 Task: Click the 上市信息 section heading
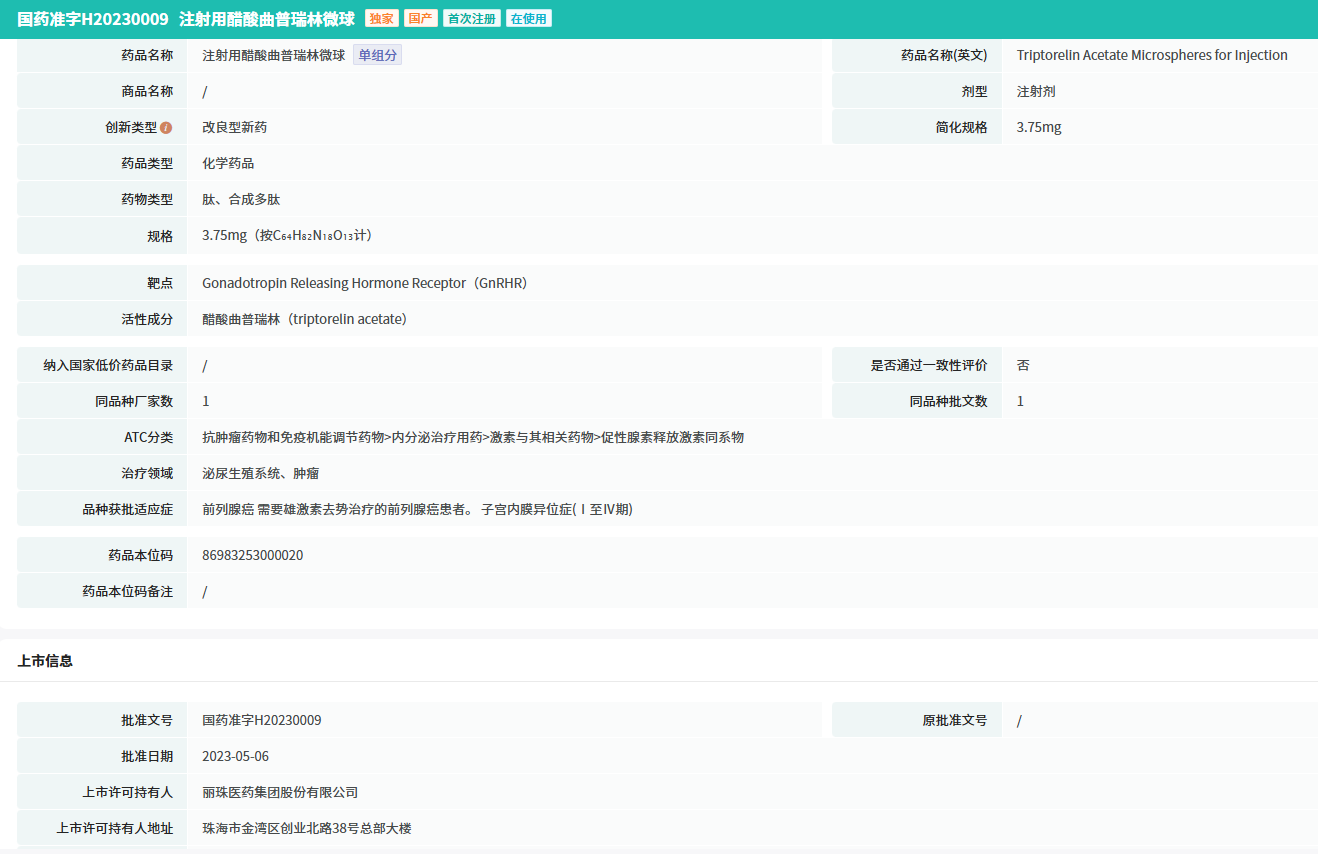(45, 661)
